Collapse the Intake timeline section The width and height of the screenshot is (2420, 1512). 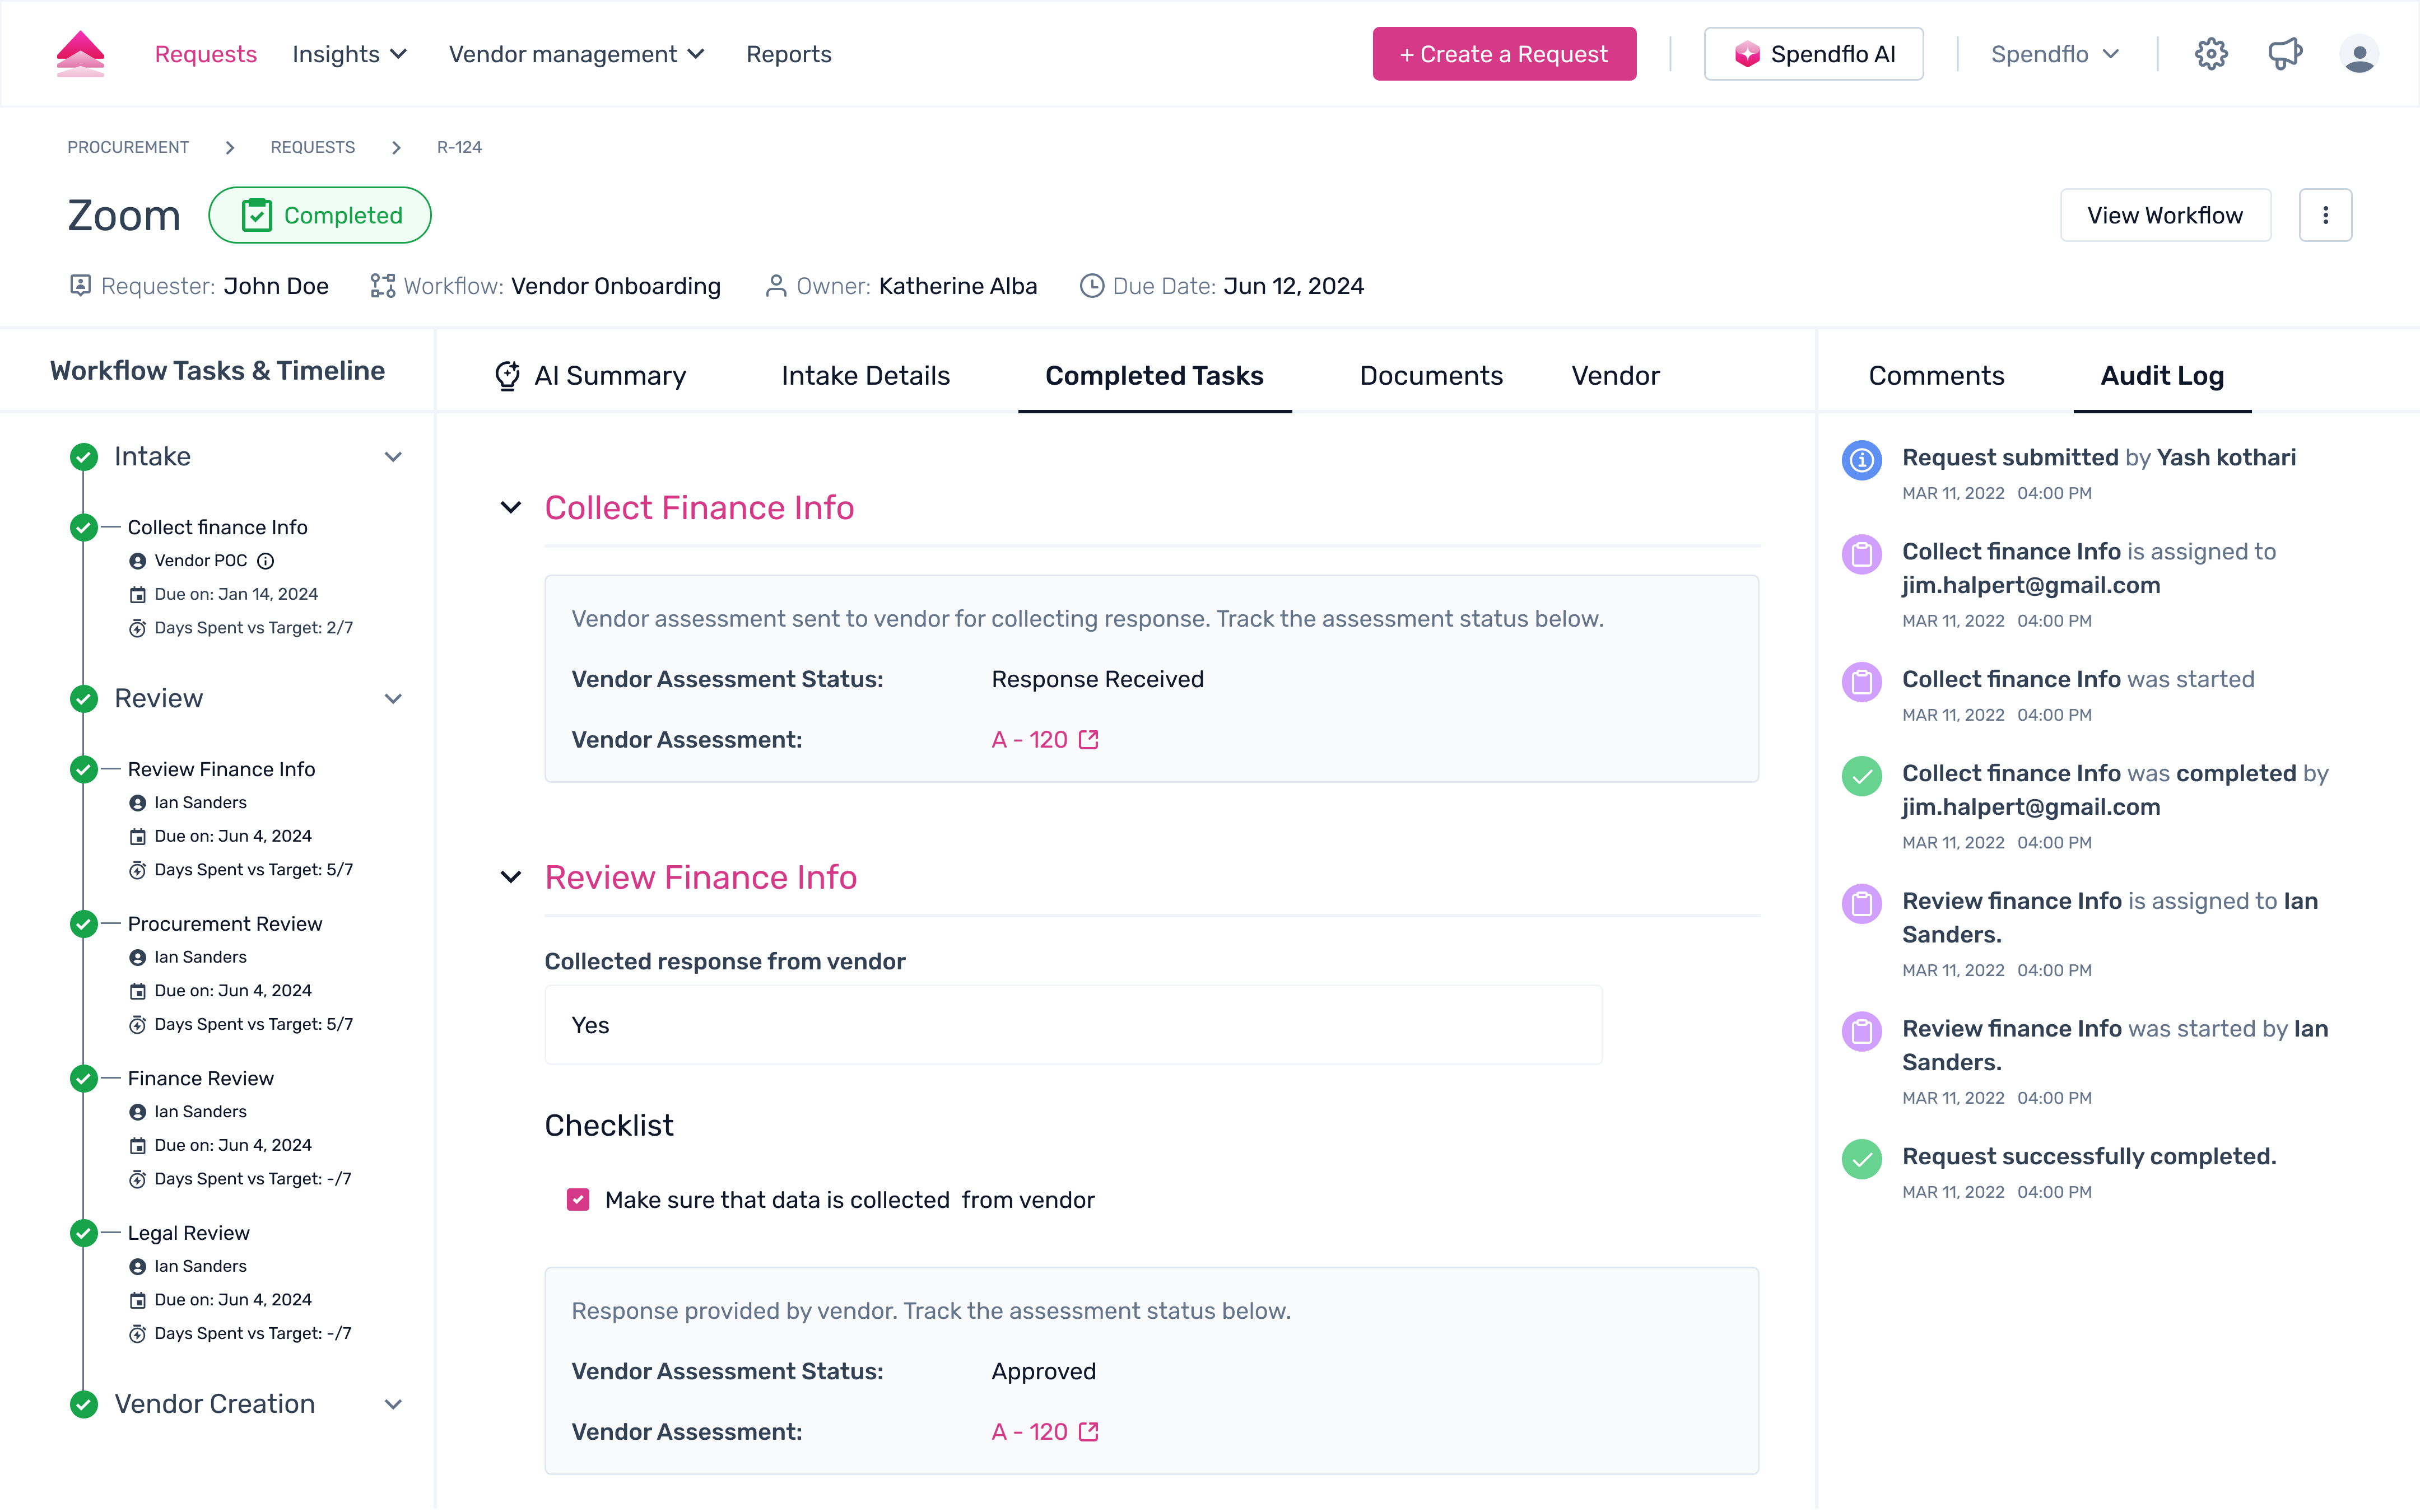tap(393, 457)
